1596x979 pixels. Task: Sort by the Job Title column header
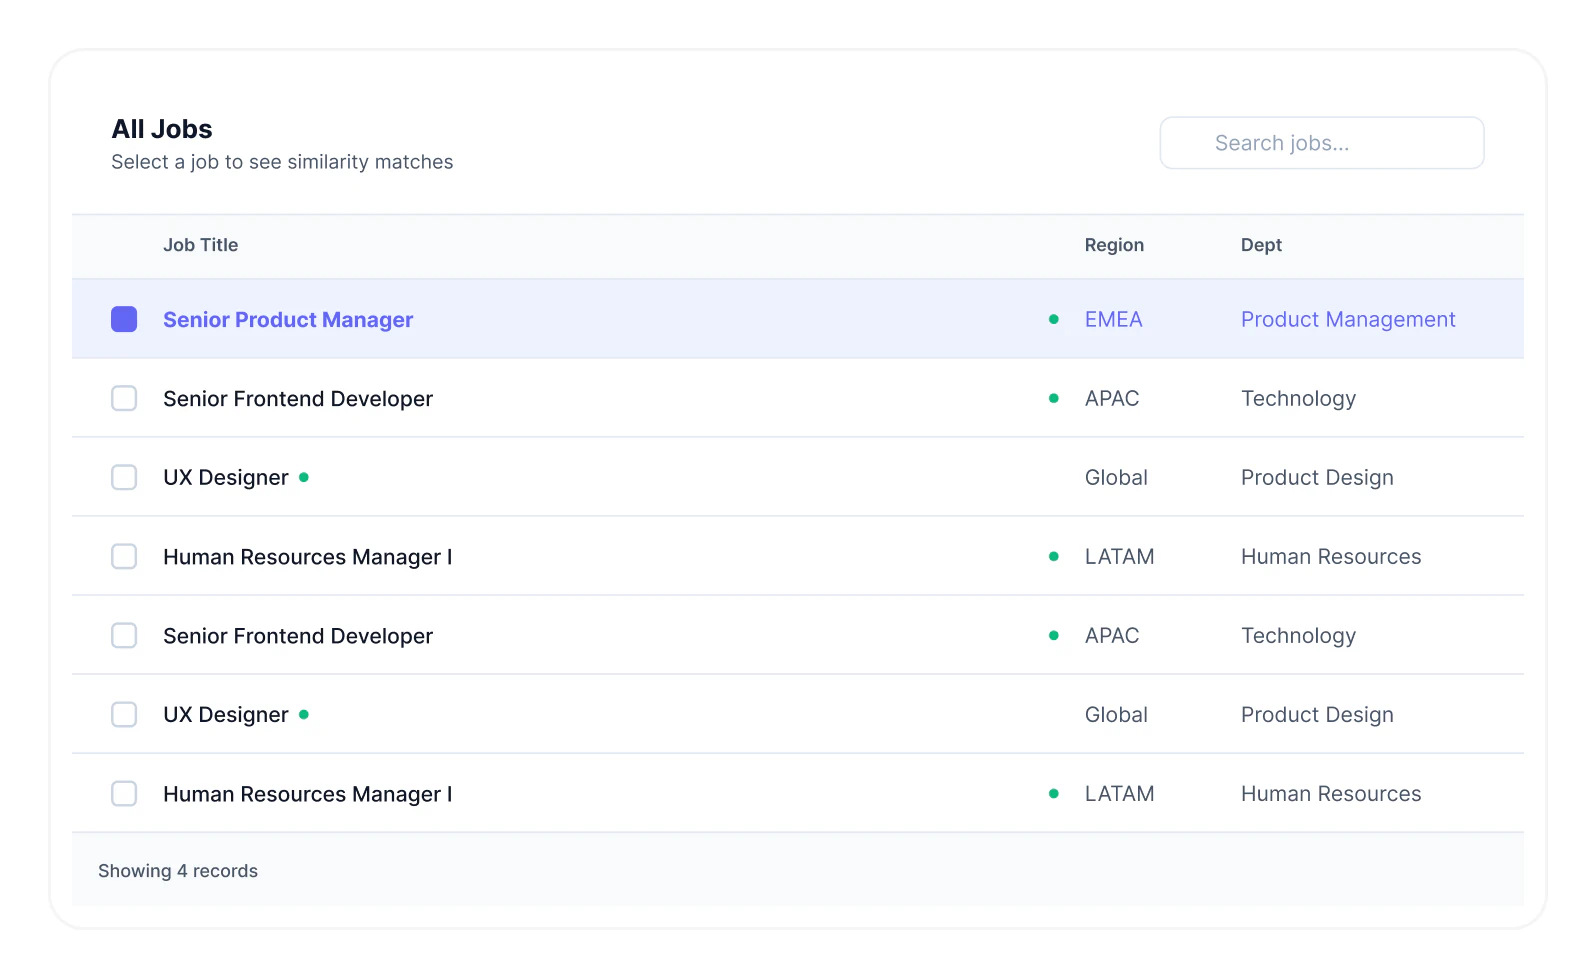[201, 245]
